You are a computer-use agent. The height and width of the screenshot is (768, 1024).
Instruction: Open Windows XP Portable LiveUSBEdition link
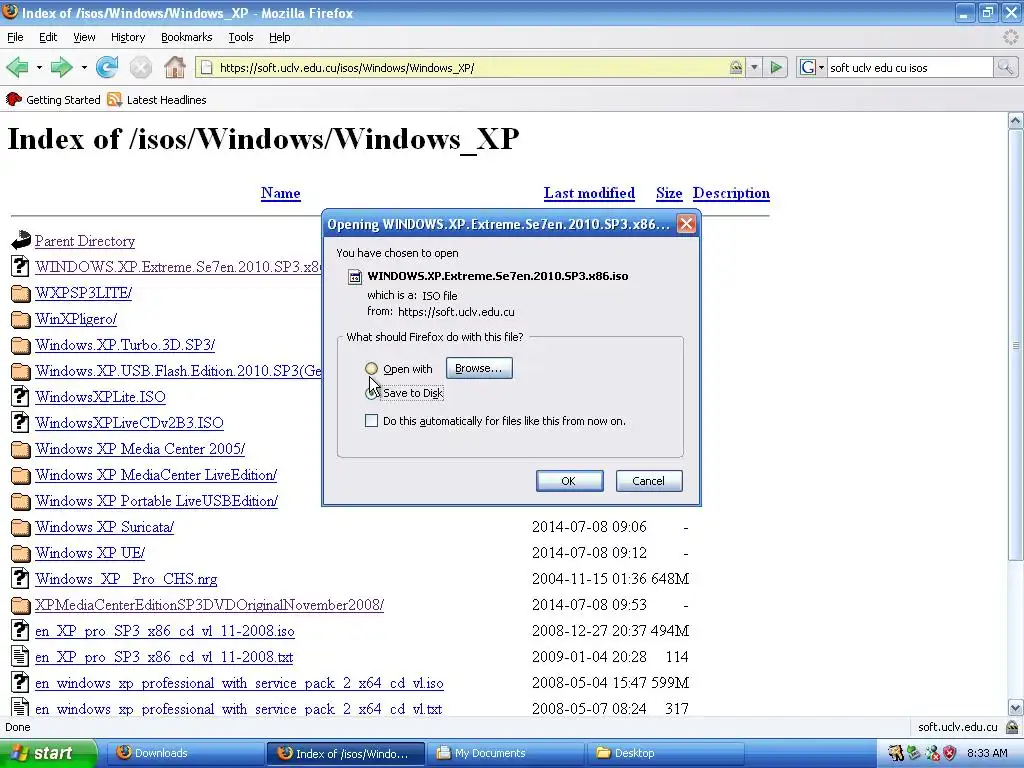pos(157,501)
